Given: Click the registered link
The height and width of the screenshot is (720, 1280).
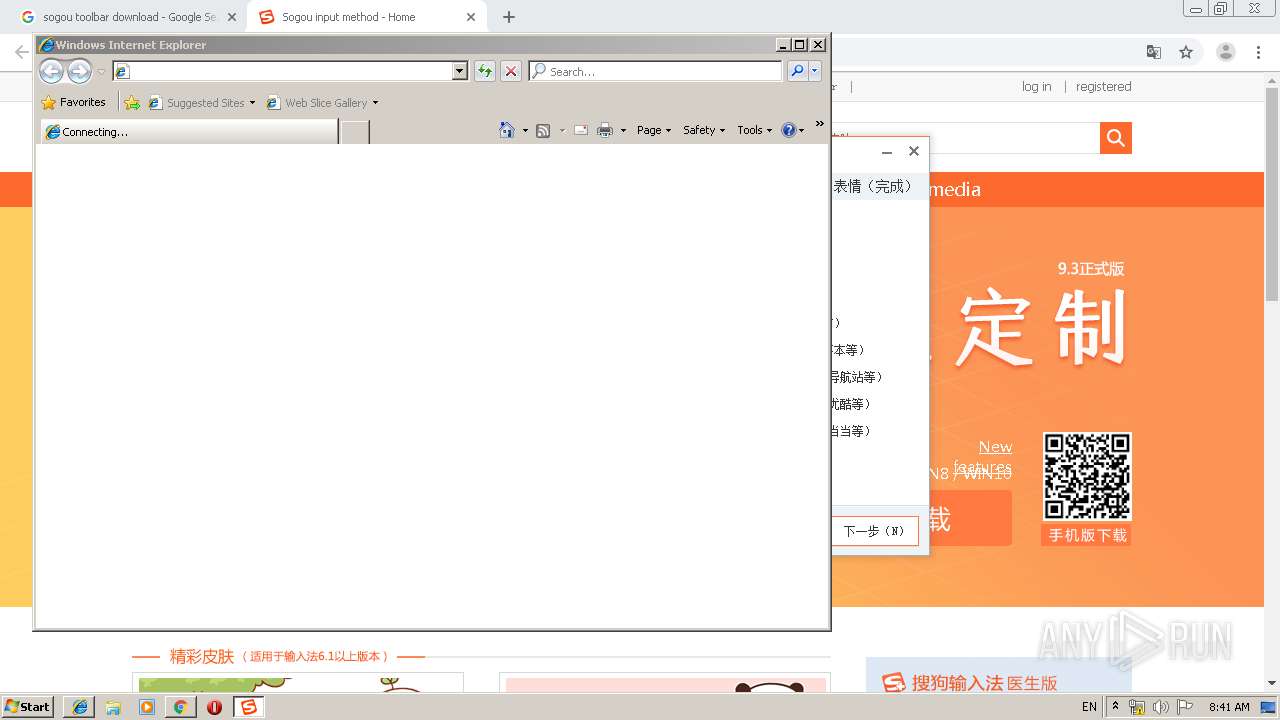Looking at the screenshot, I should [x=1103, y=87].
